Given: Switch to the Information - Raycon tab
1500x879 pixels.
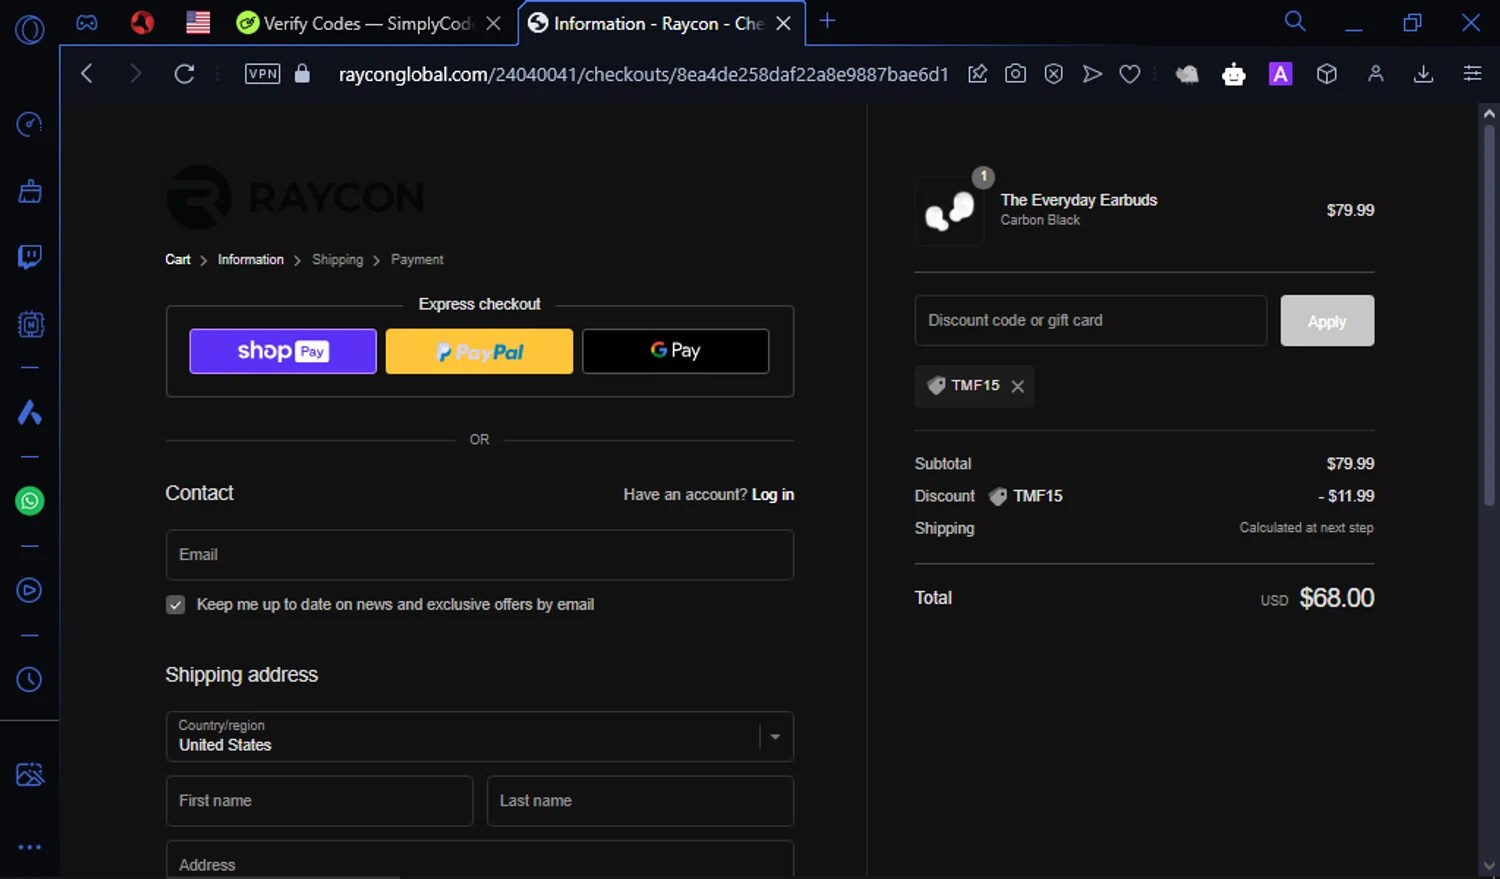Looking at the screenshot, I should [x=659, y=23].
